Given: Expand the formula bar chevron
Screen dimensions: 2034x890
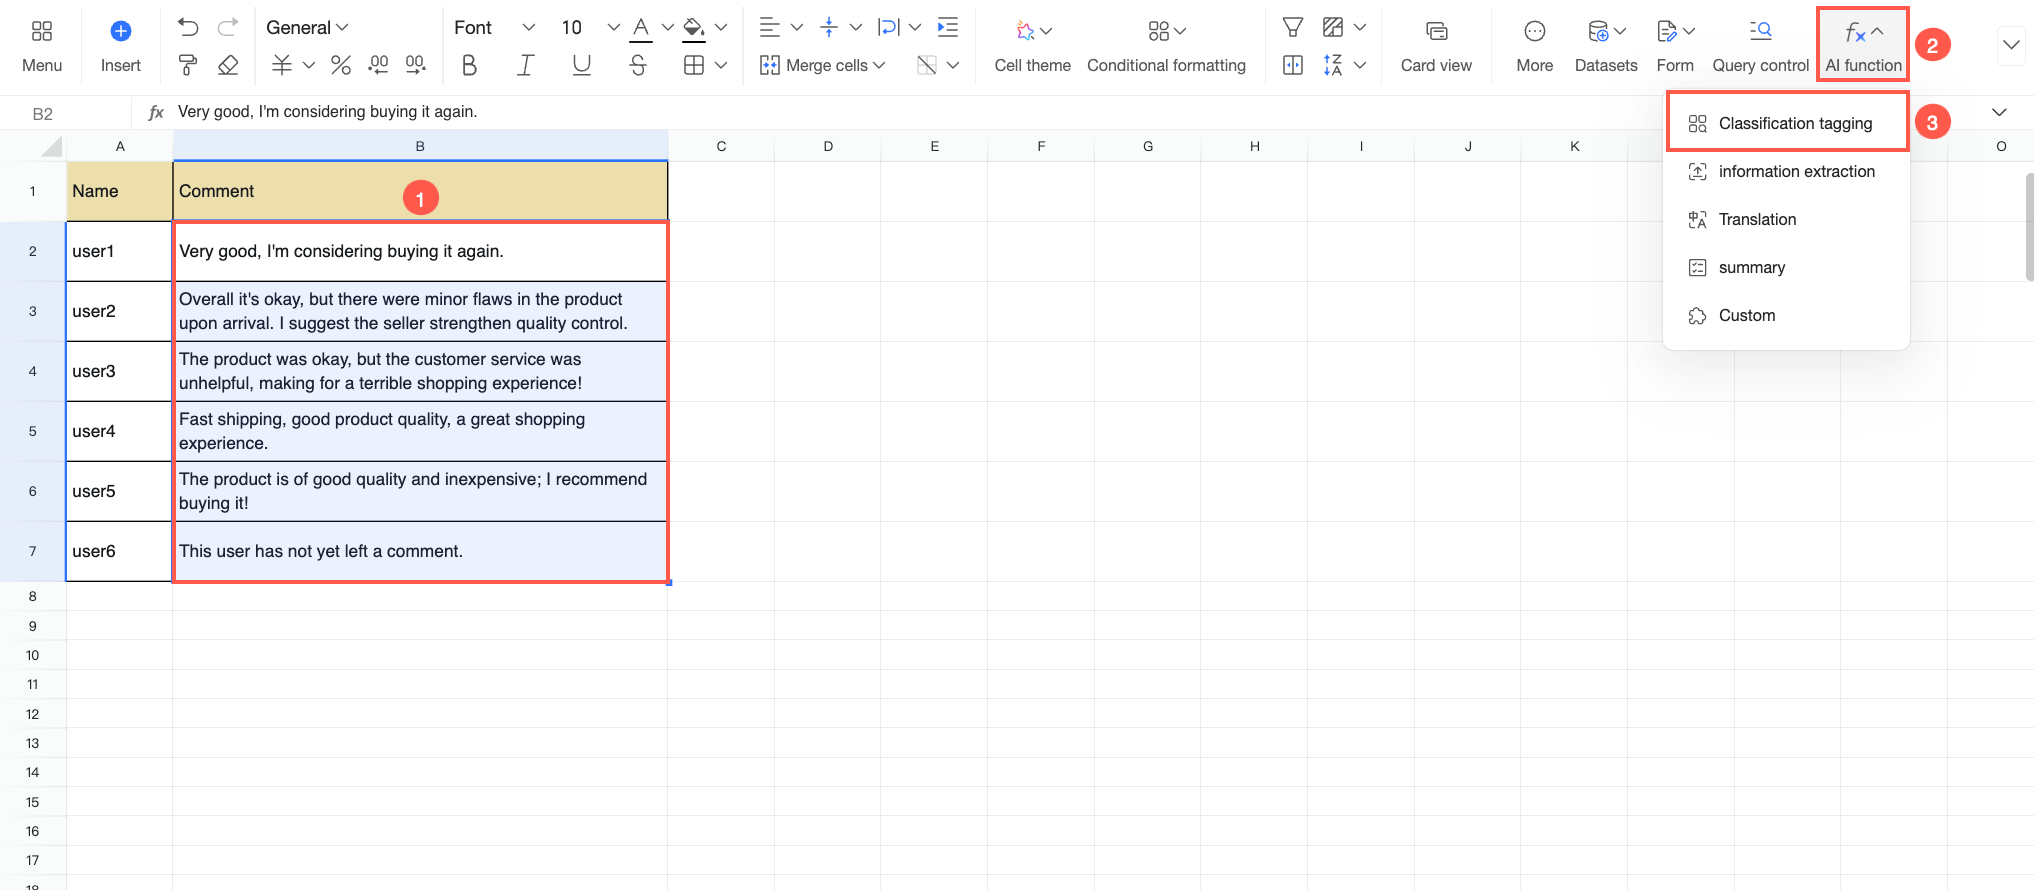Looking at the screenshot, I should (x=1999, y=112).
